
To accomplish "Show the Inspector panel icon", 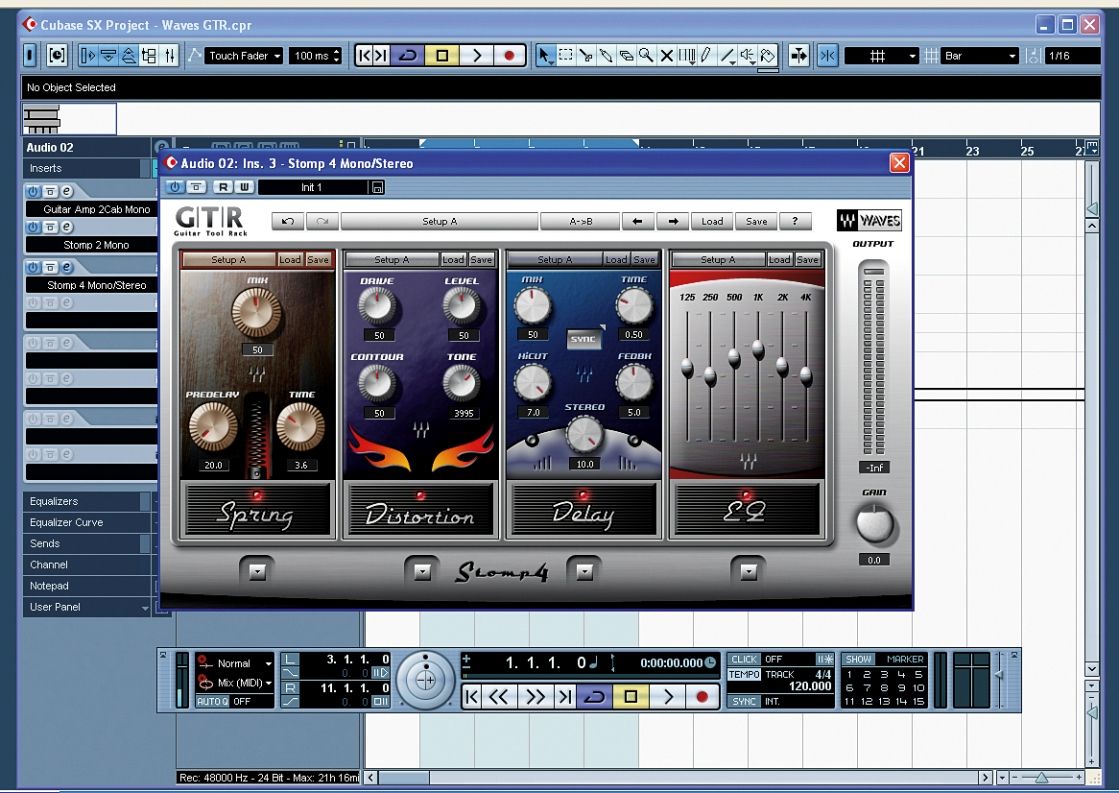I will [88, 56].
